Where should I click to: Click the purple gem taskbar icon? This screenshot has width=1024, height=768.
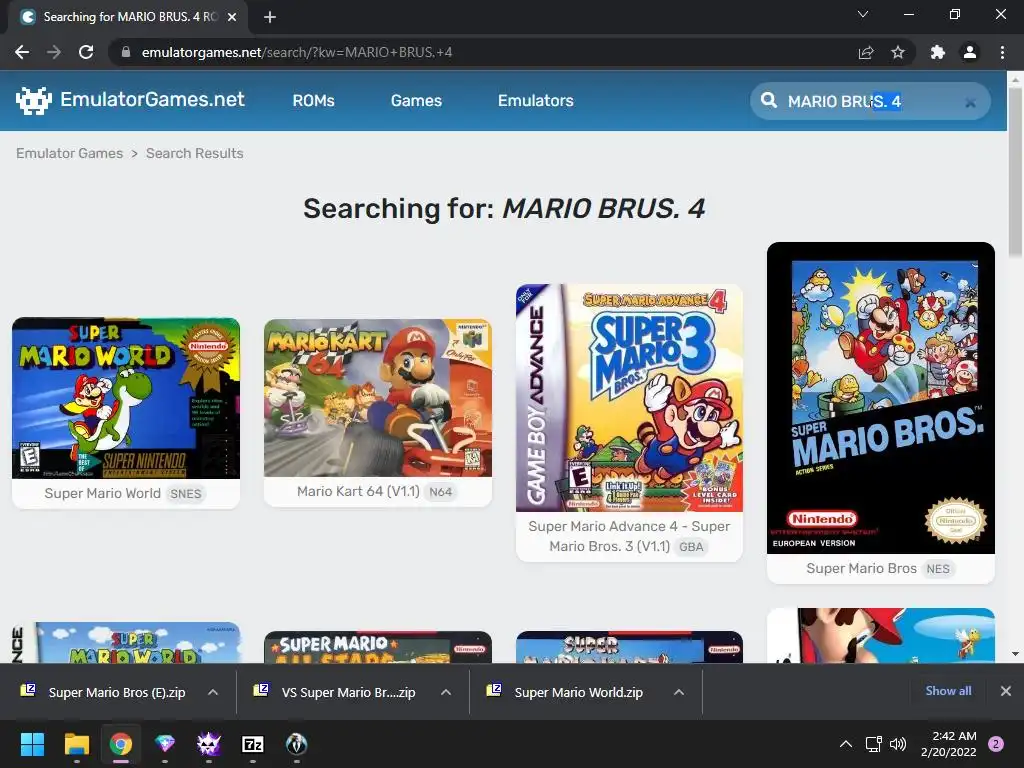tap(165, 744)
